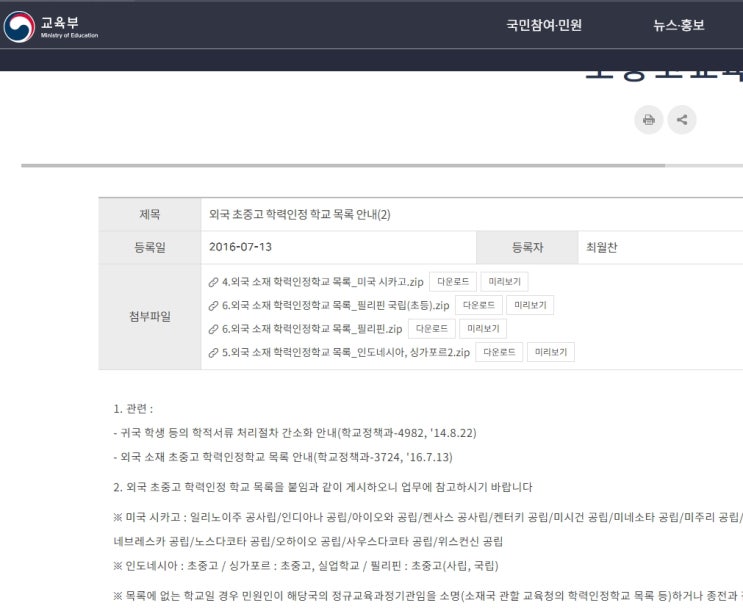Screen dimensions: 743x611
Task: Click the line starting 네브래스카 공립
Action: [x=308, y=541]
